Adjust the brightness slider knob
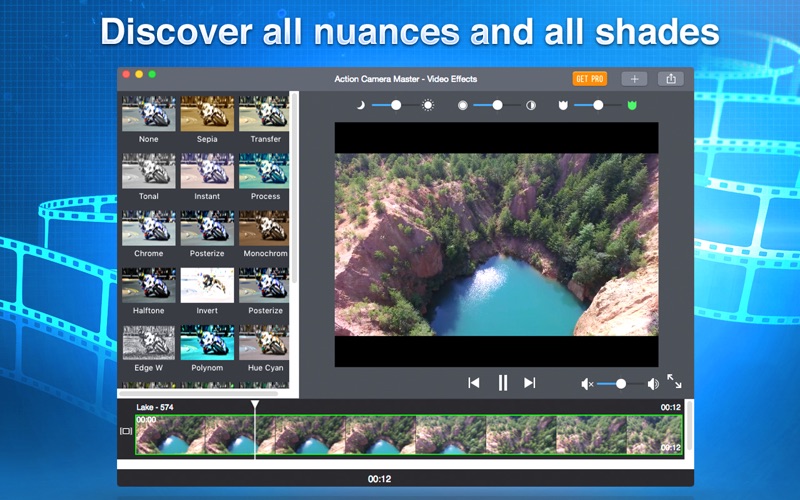Viewport: 800px width, 500px height. (395, 105)
